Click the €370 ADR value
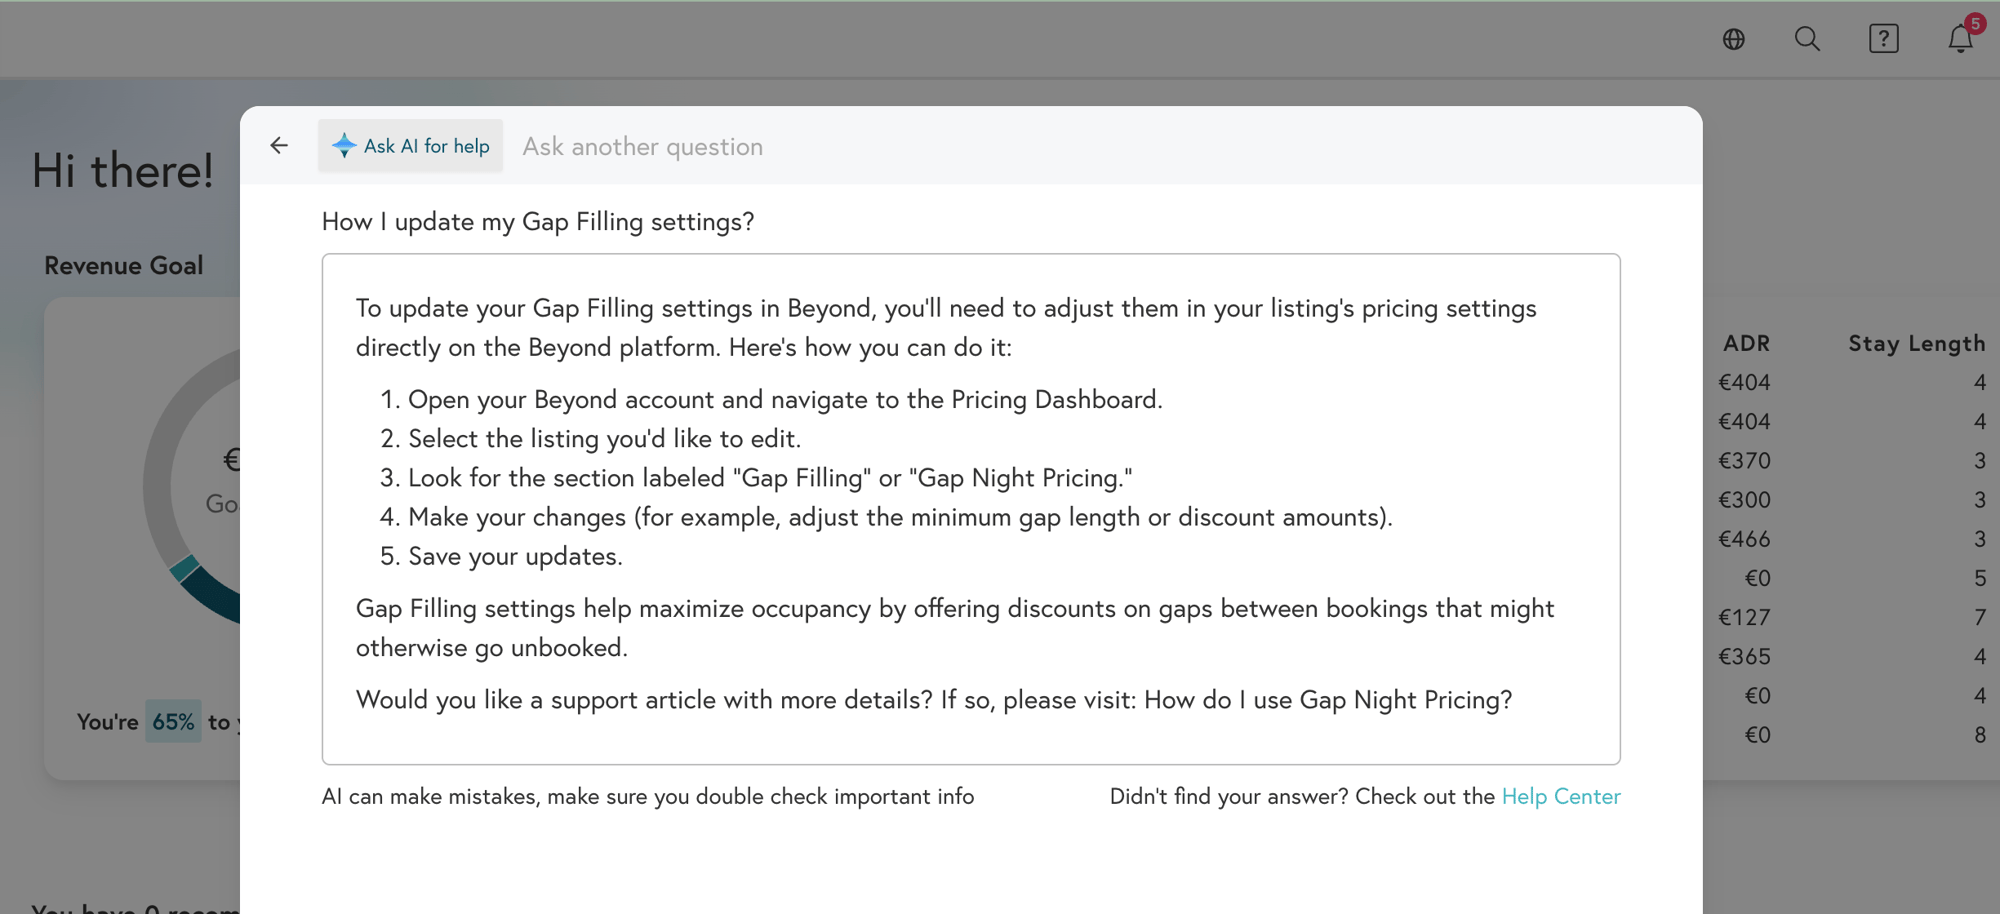Viewport: 2000px width, 914px height. point(1744,461)
